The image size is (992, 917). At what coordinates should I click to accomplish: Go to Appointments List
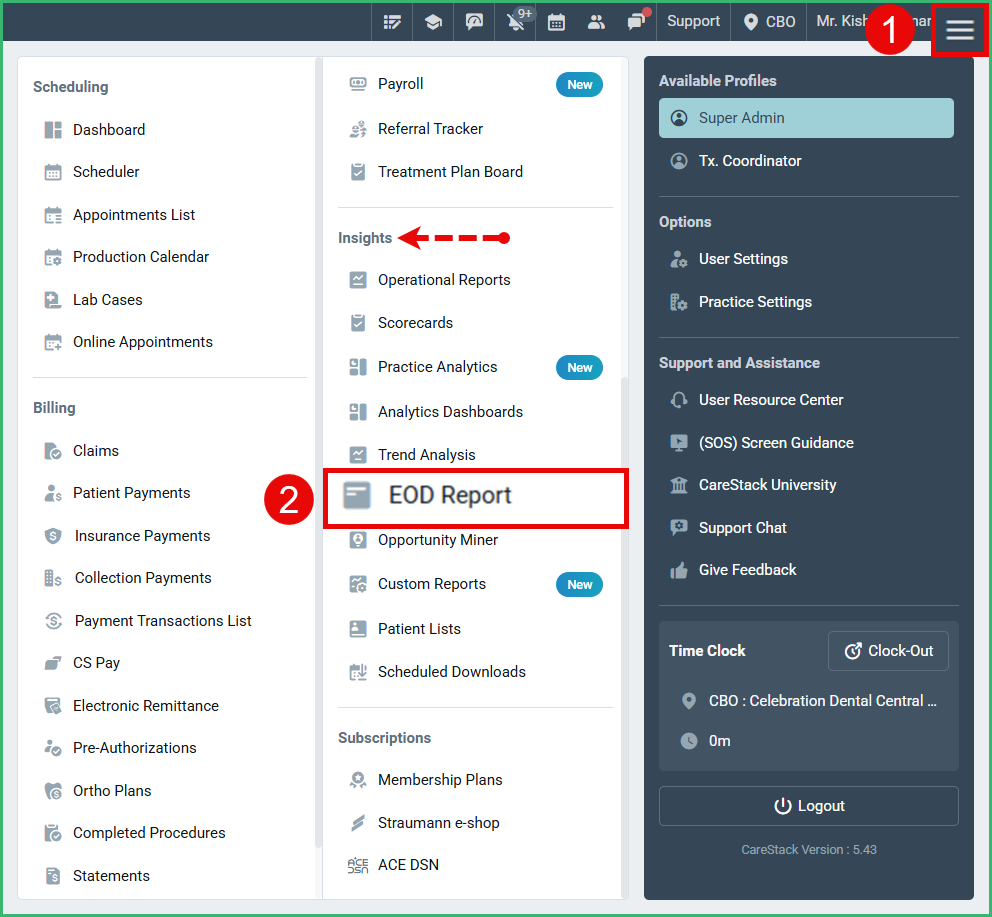point(134,215)
